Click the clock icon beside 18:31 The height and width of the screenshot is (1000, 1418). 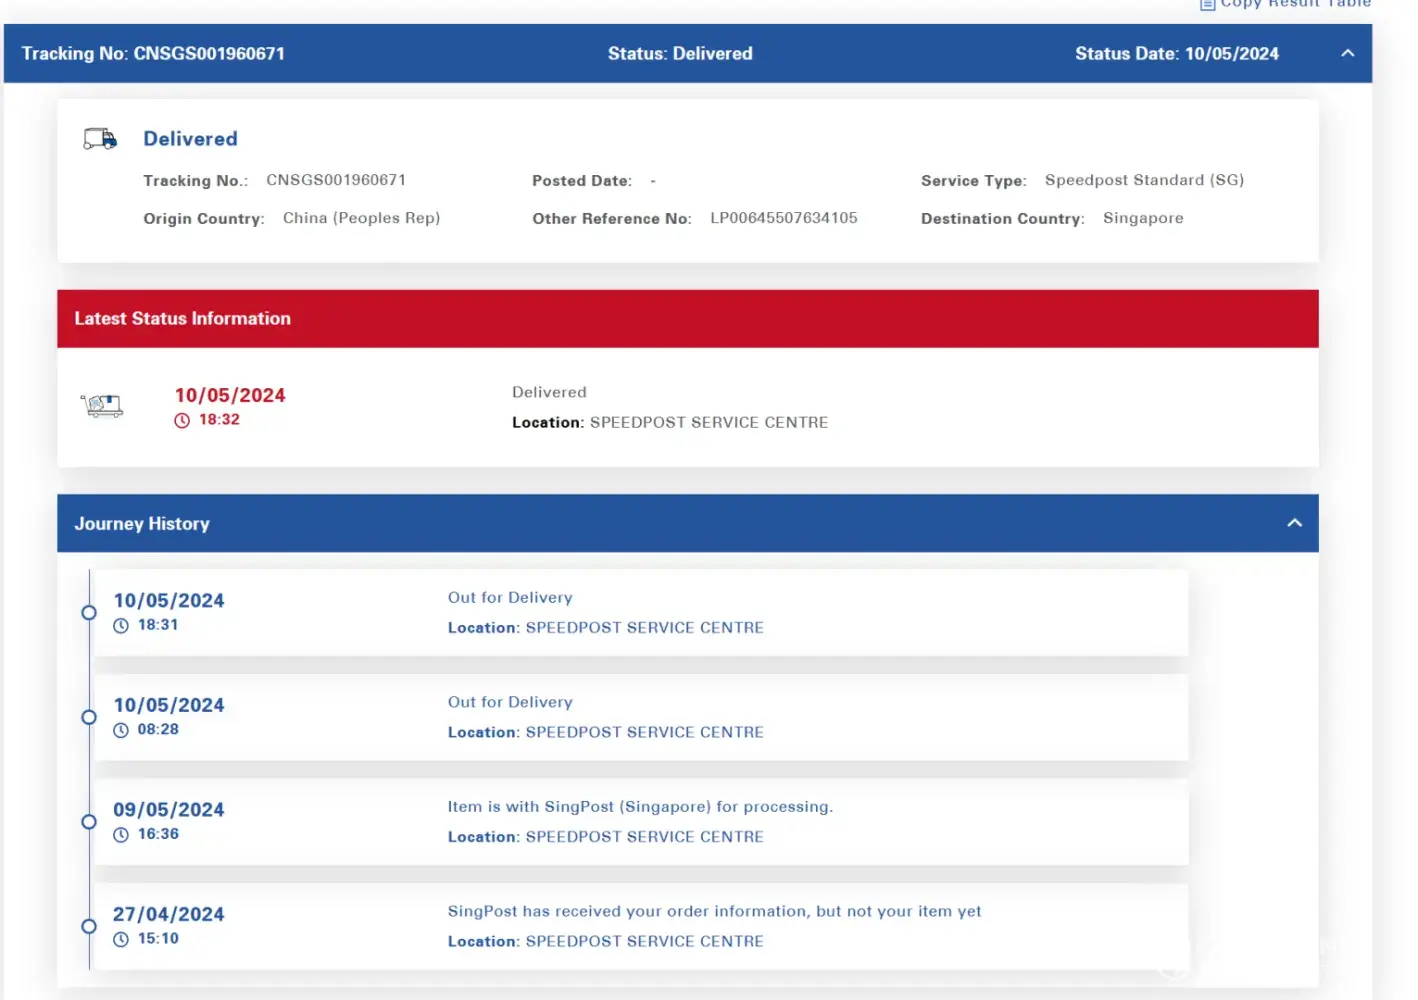click(121, 626)
